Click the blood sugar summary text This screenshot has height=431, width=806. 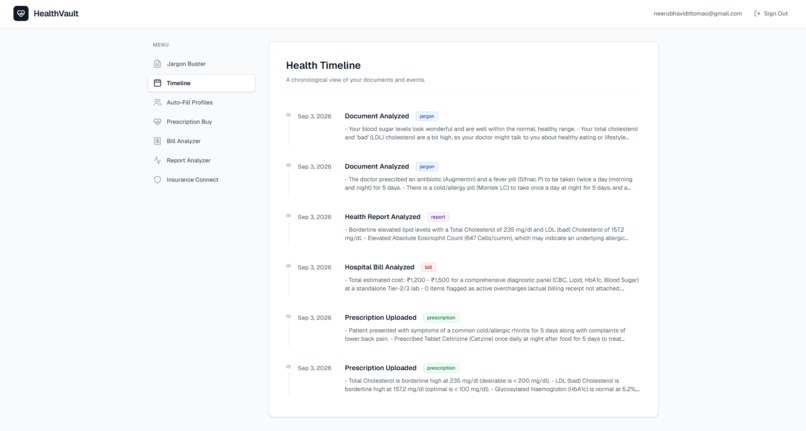491,133
